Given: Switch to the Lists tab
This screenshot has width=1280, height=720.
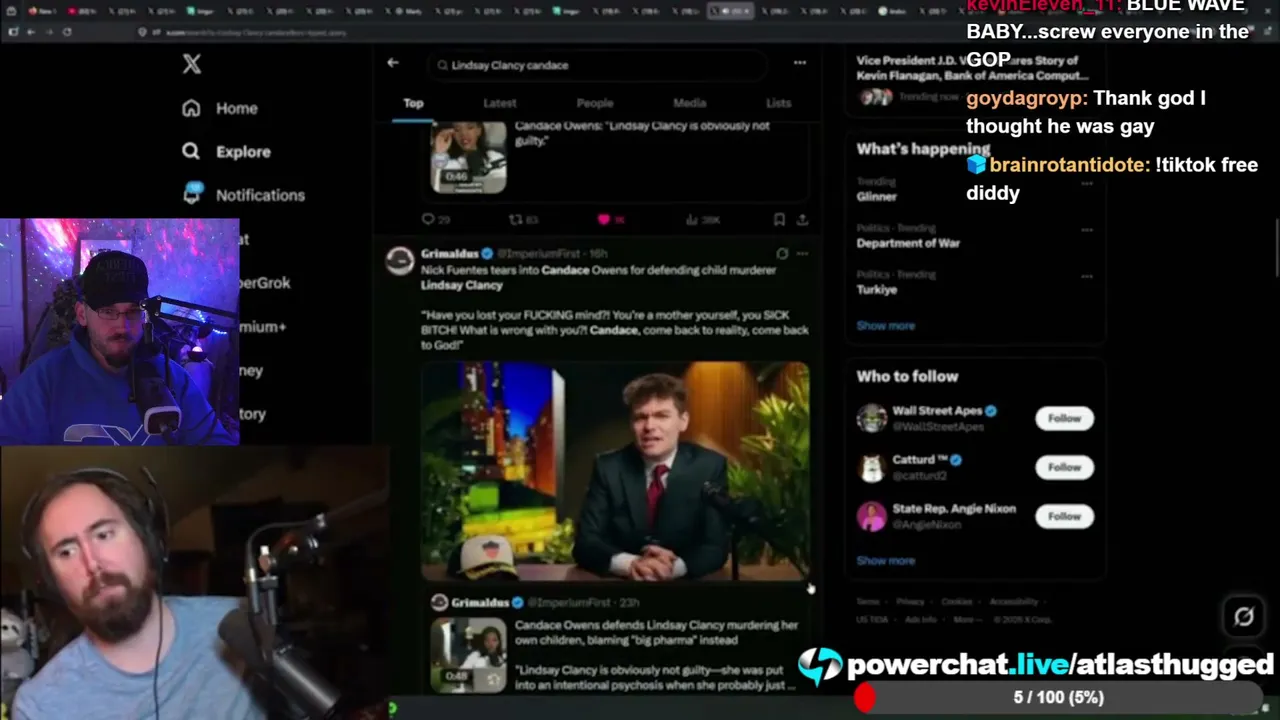Looking at the screenshot, I should 778,103.
